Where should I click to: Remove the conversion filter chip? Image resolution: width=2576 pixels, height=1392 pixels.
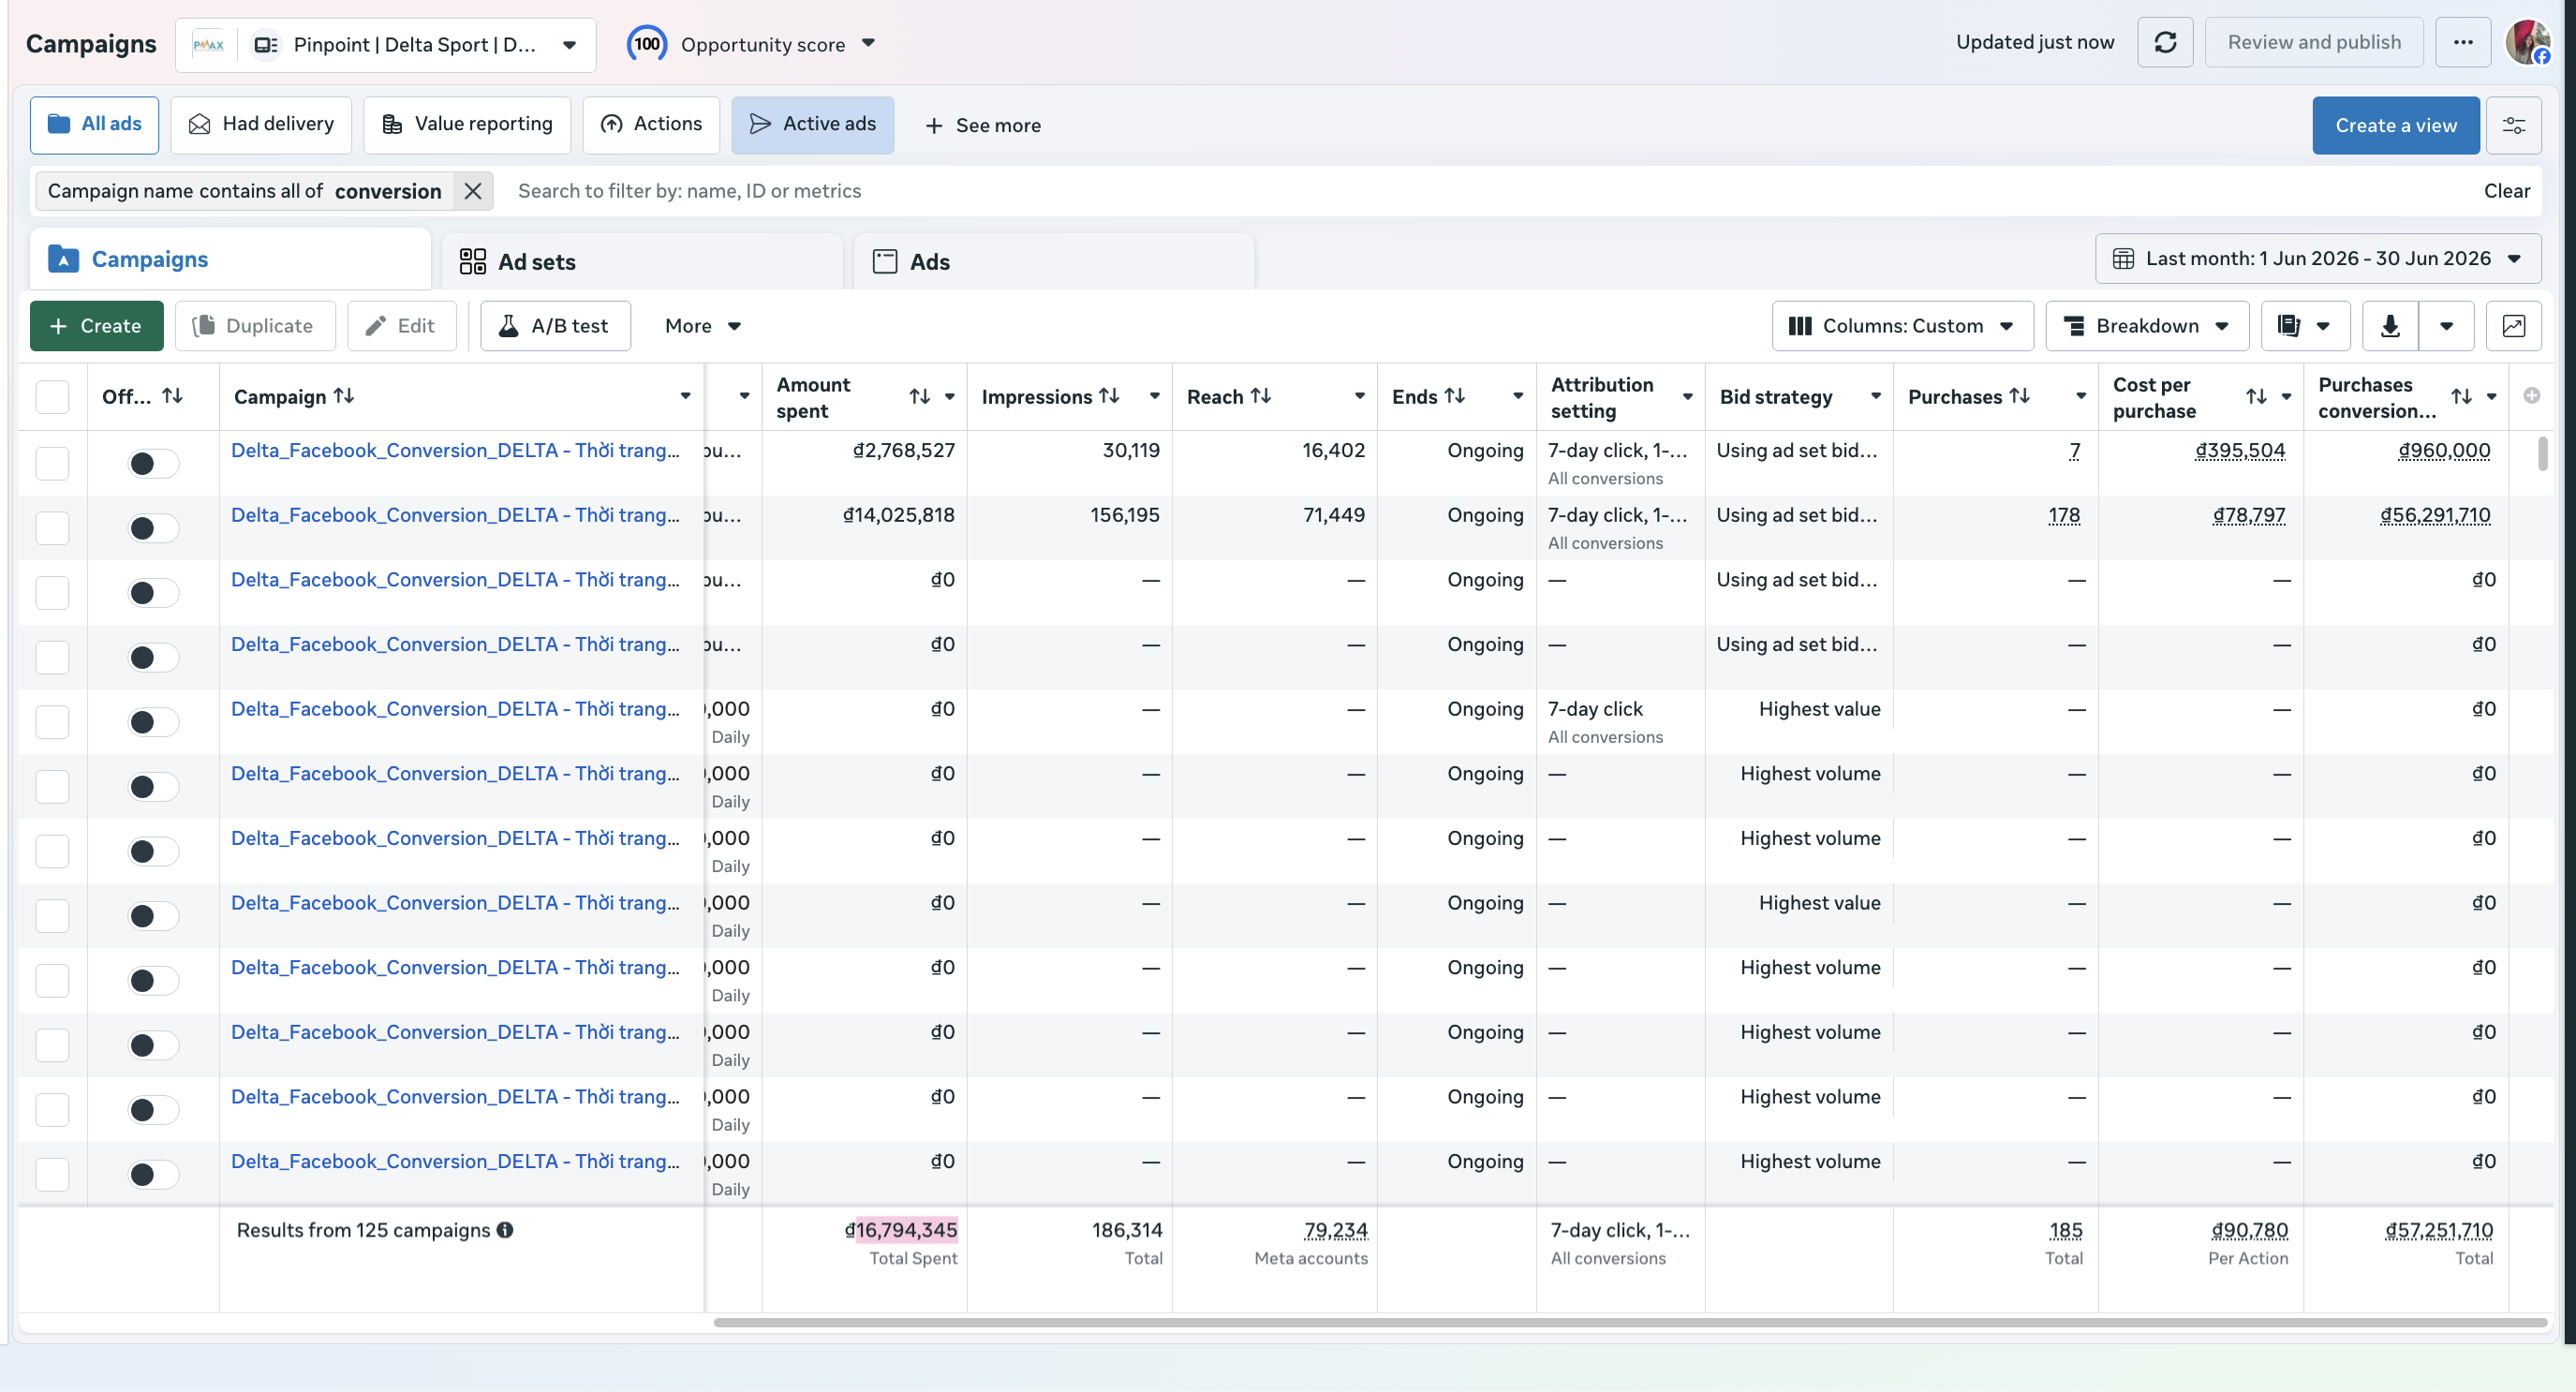click(x=473, y=191)
